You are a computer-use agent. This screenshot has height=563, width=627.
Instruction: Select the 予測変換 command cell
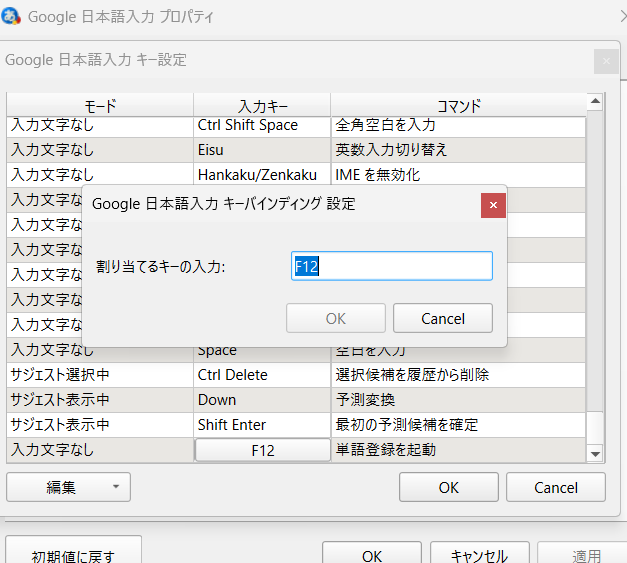coord(458,400)
